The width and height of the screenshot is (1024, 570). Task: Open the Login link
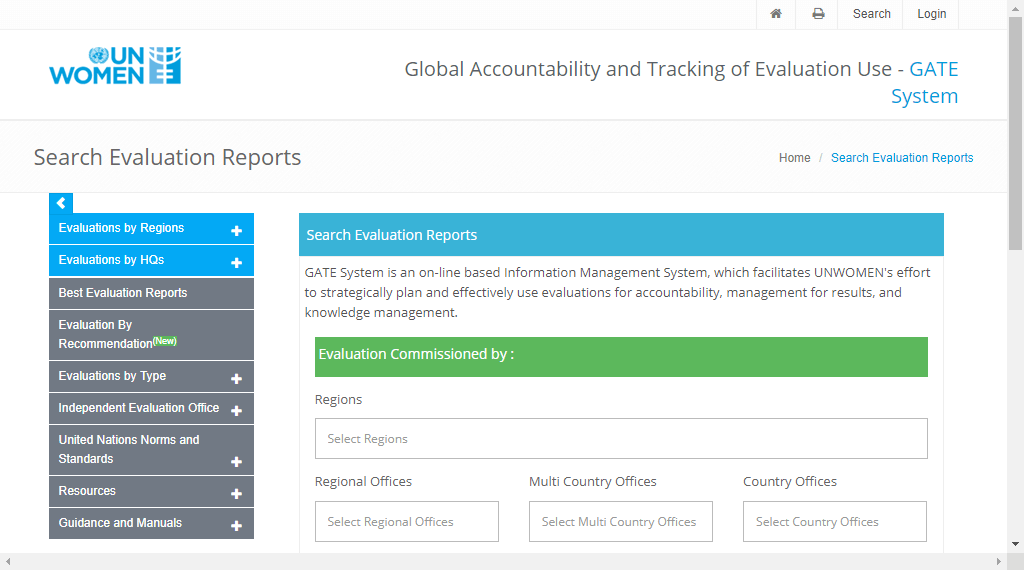coord(931,14)
